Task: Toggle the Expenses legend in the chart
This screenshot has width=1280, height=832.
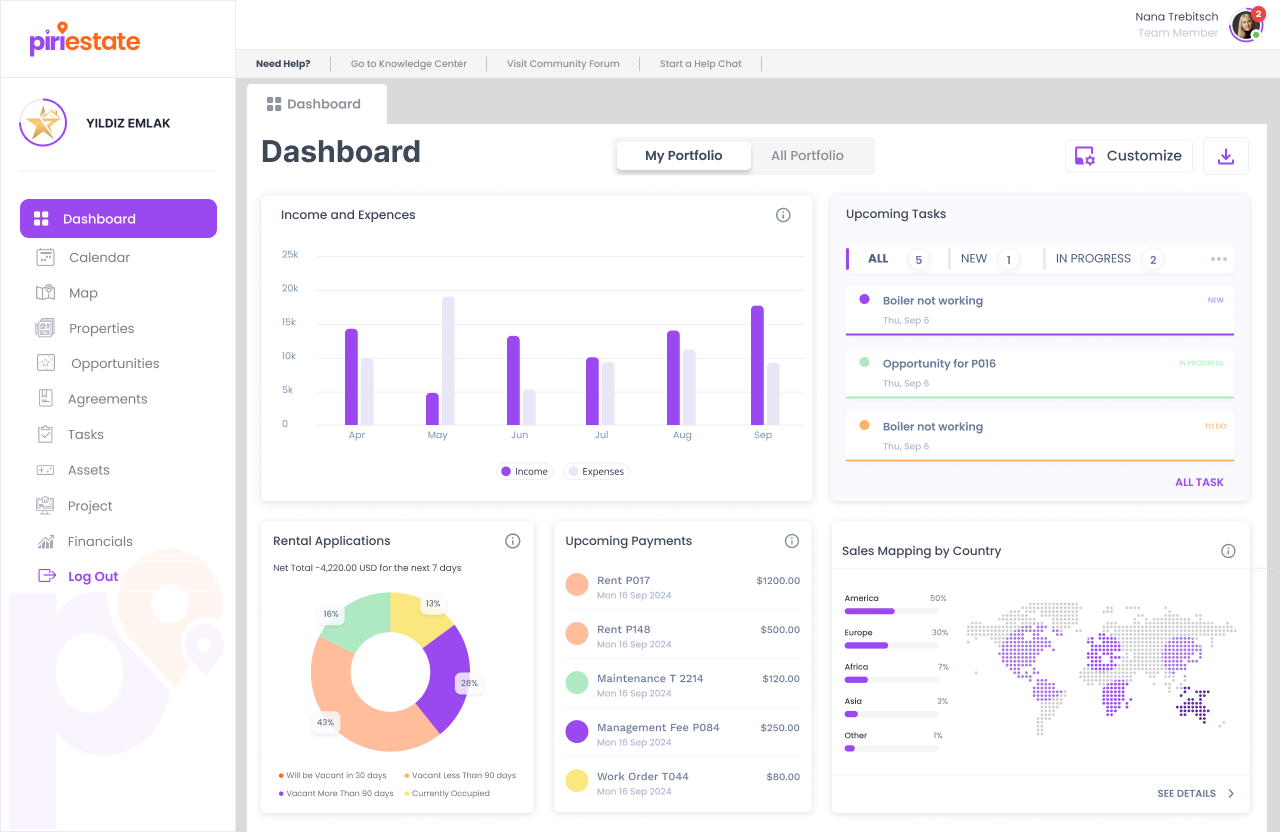Action: pyautogui.click(x=595, y=471)
